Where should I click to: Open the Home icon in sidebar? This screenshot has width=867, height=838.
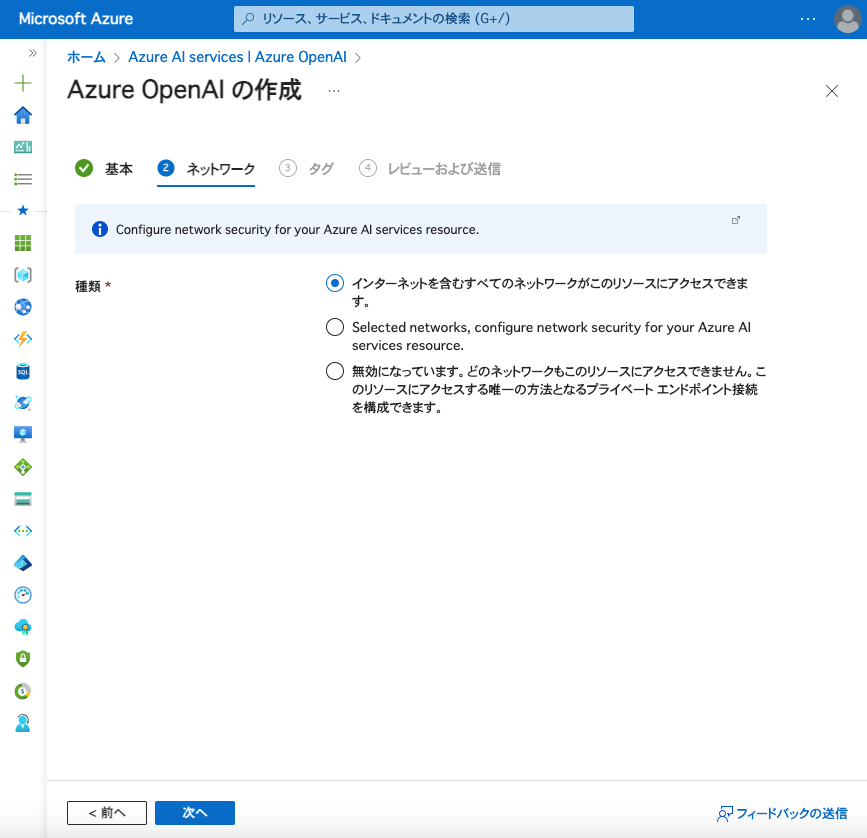click(23, 116)
